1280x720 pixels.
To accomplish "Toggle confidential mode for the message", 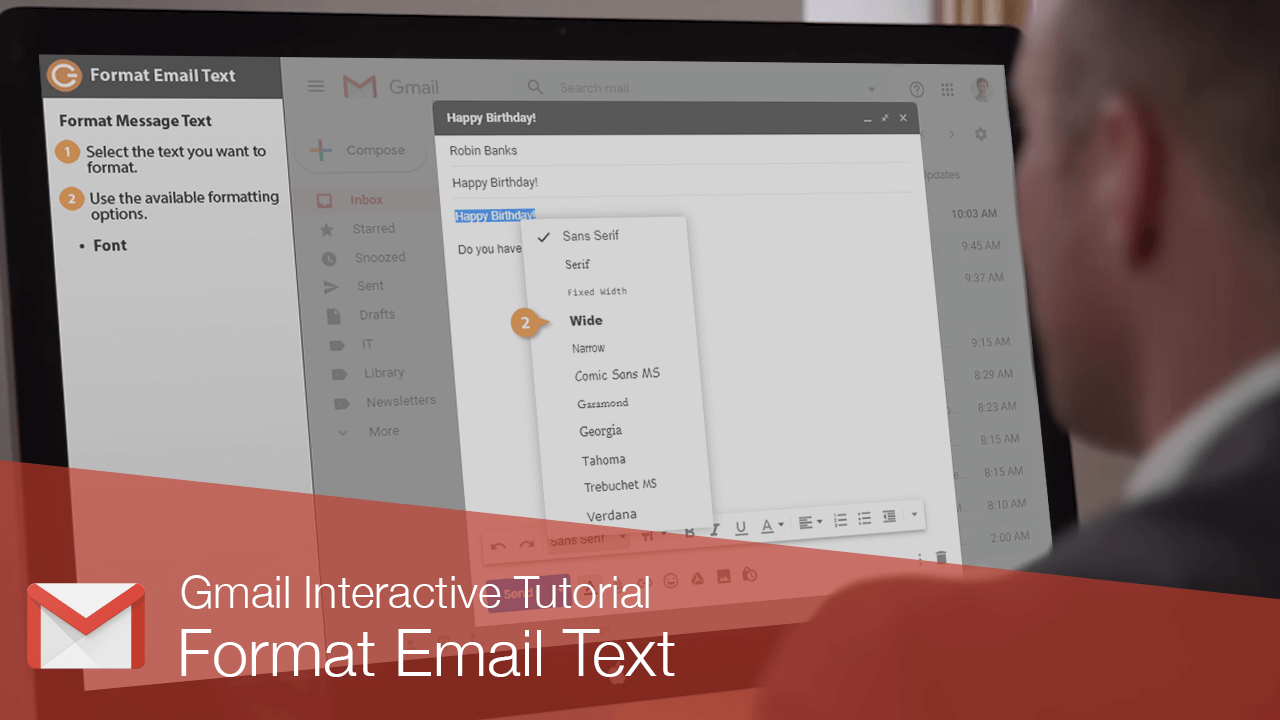I will click(750, 574).
